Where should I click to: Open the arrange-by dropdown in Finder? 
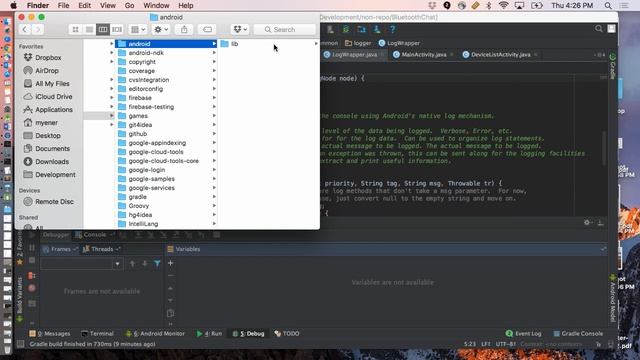[x=138, y=29]
